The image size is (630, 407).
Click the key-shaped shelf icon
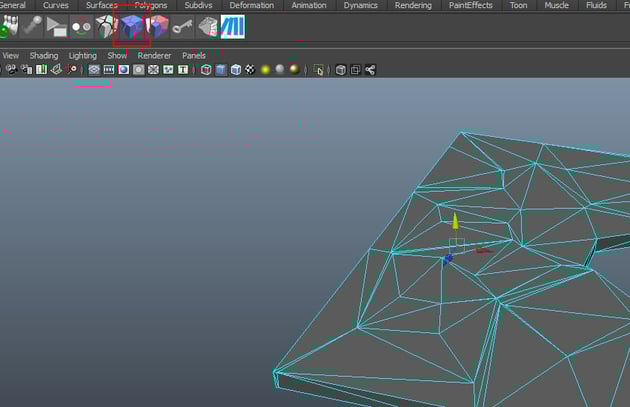pyautogui.click(x=182, y=27)
